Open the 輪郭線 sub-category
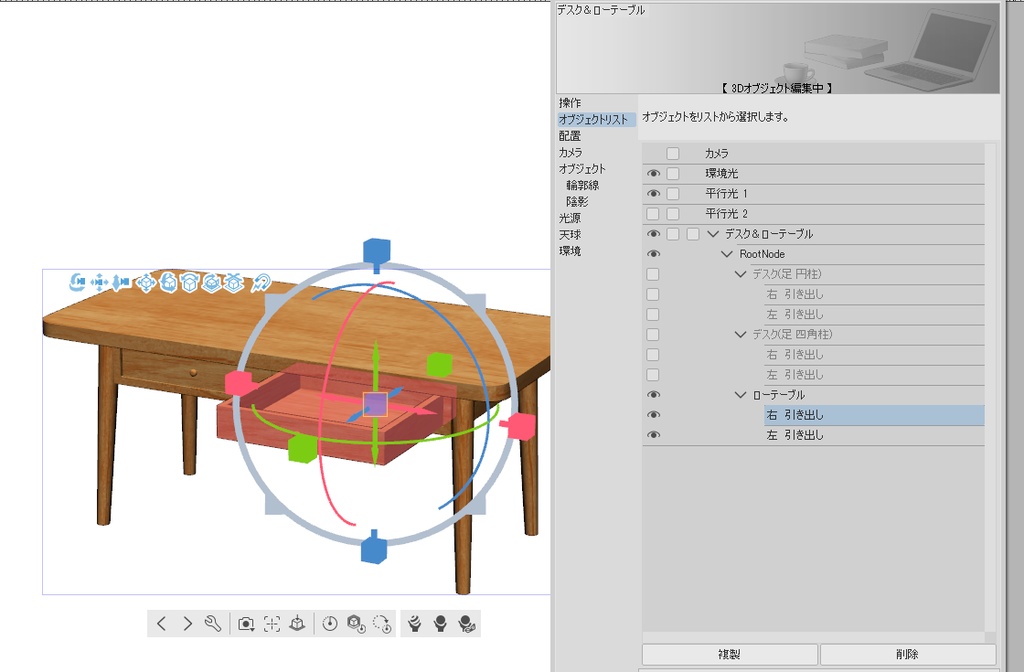This screenshot has width=1024, height=672. click(x=583, y=185)
